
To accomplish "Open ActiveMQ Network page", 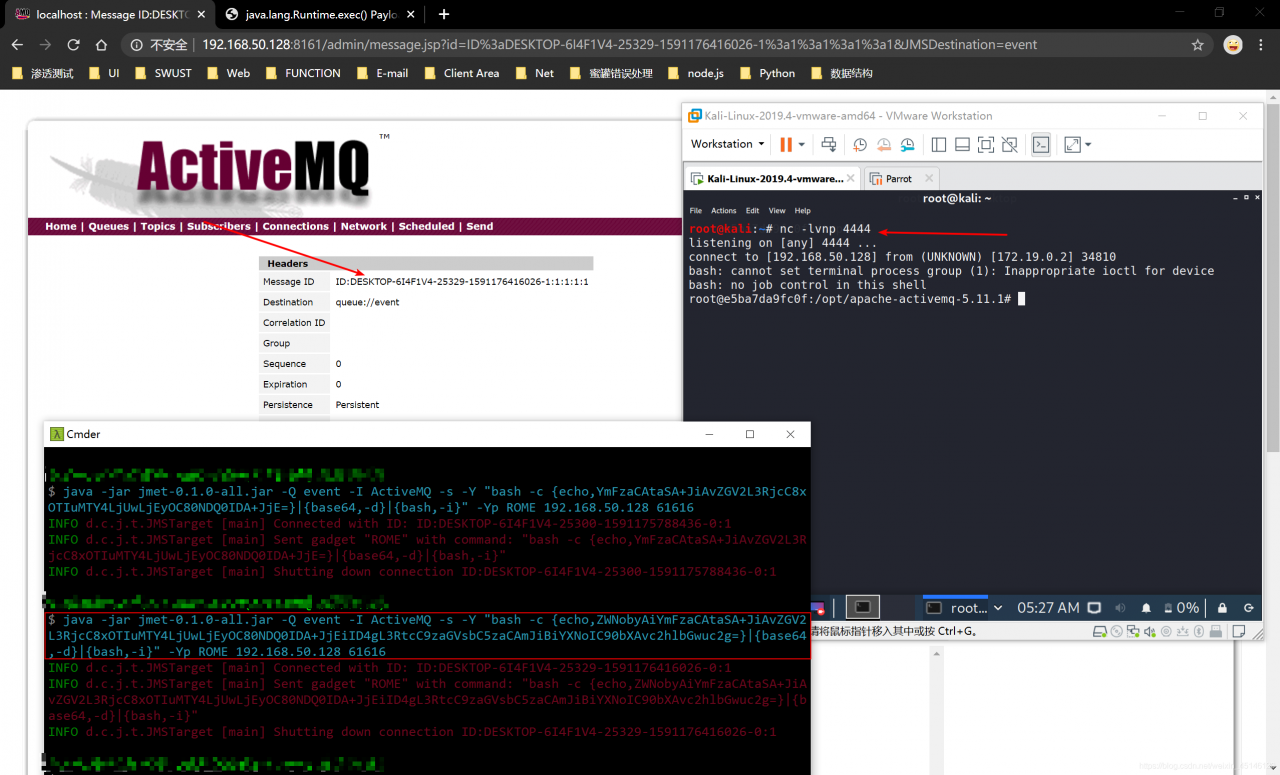I will coord(364,226).
